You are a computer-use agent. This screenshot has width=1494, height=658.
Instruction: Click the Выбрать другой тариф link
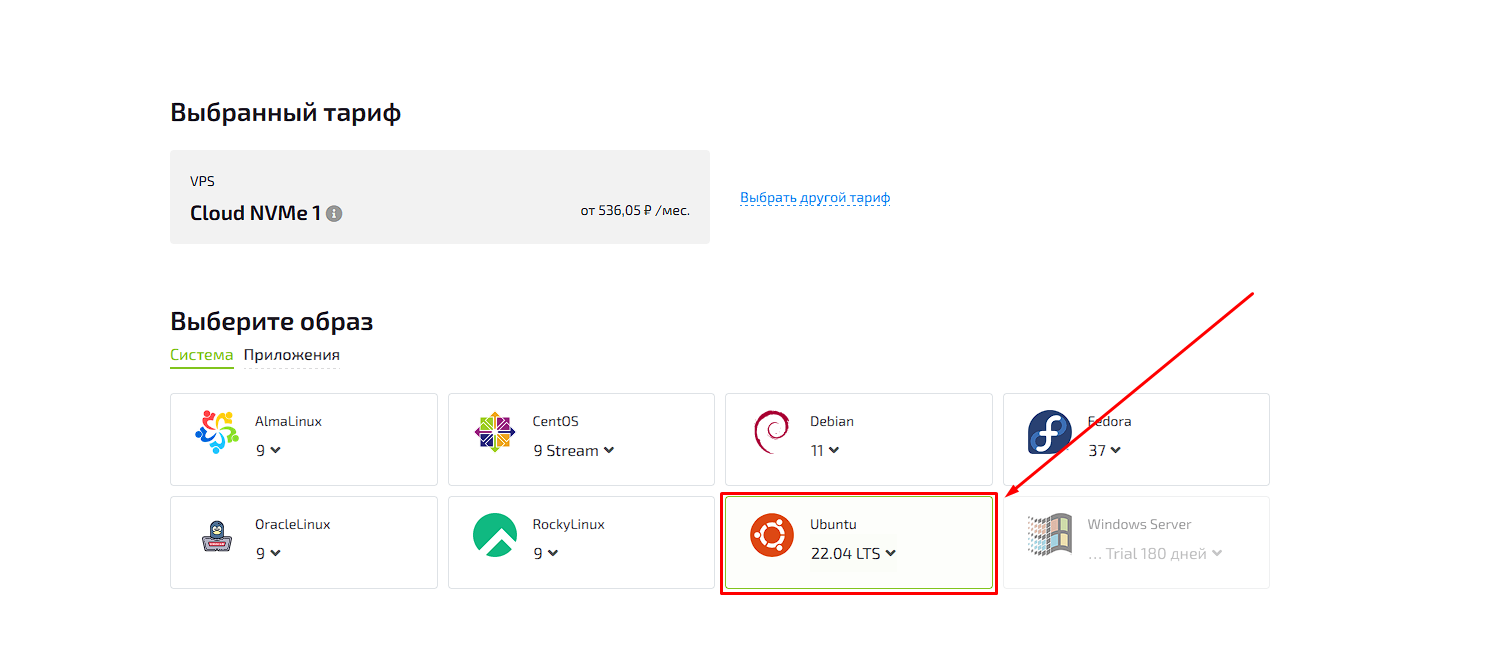pos(815,198)
